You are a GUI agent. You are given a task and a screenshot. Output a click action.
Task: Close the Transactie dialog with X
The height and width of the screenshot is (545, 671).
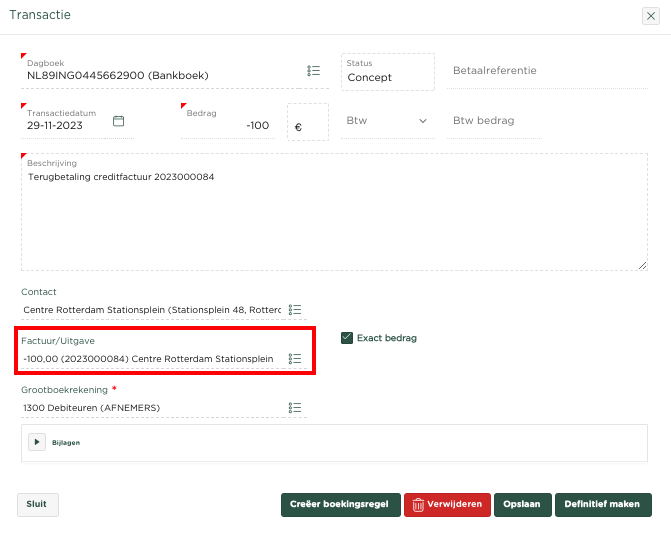click(650, 16)
